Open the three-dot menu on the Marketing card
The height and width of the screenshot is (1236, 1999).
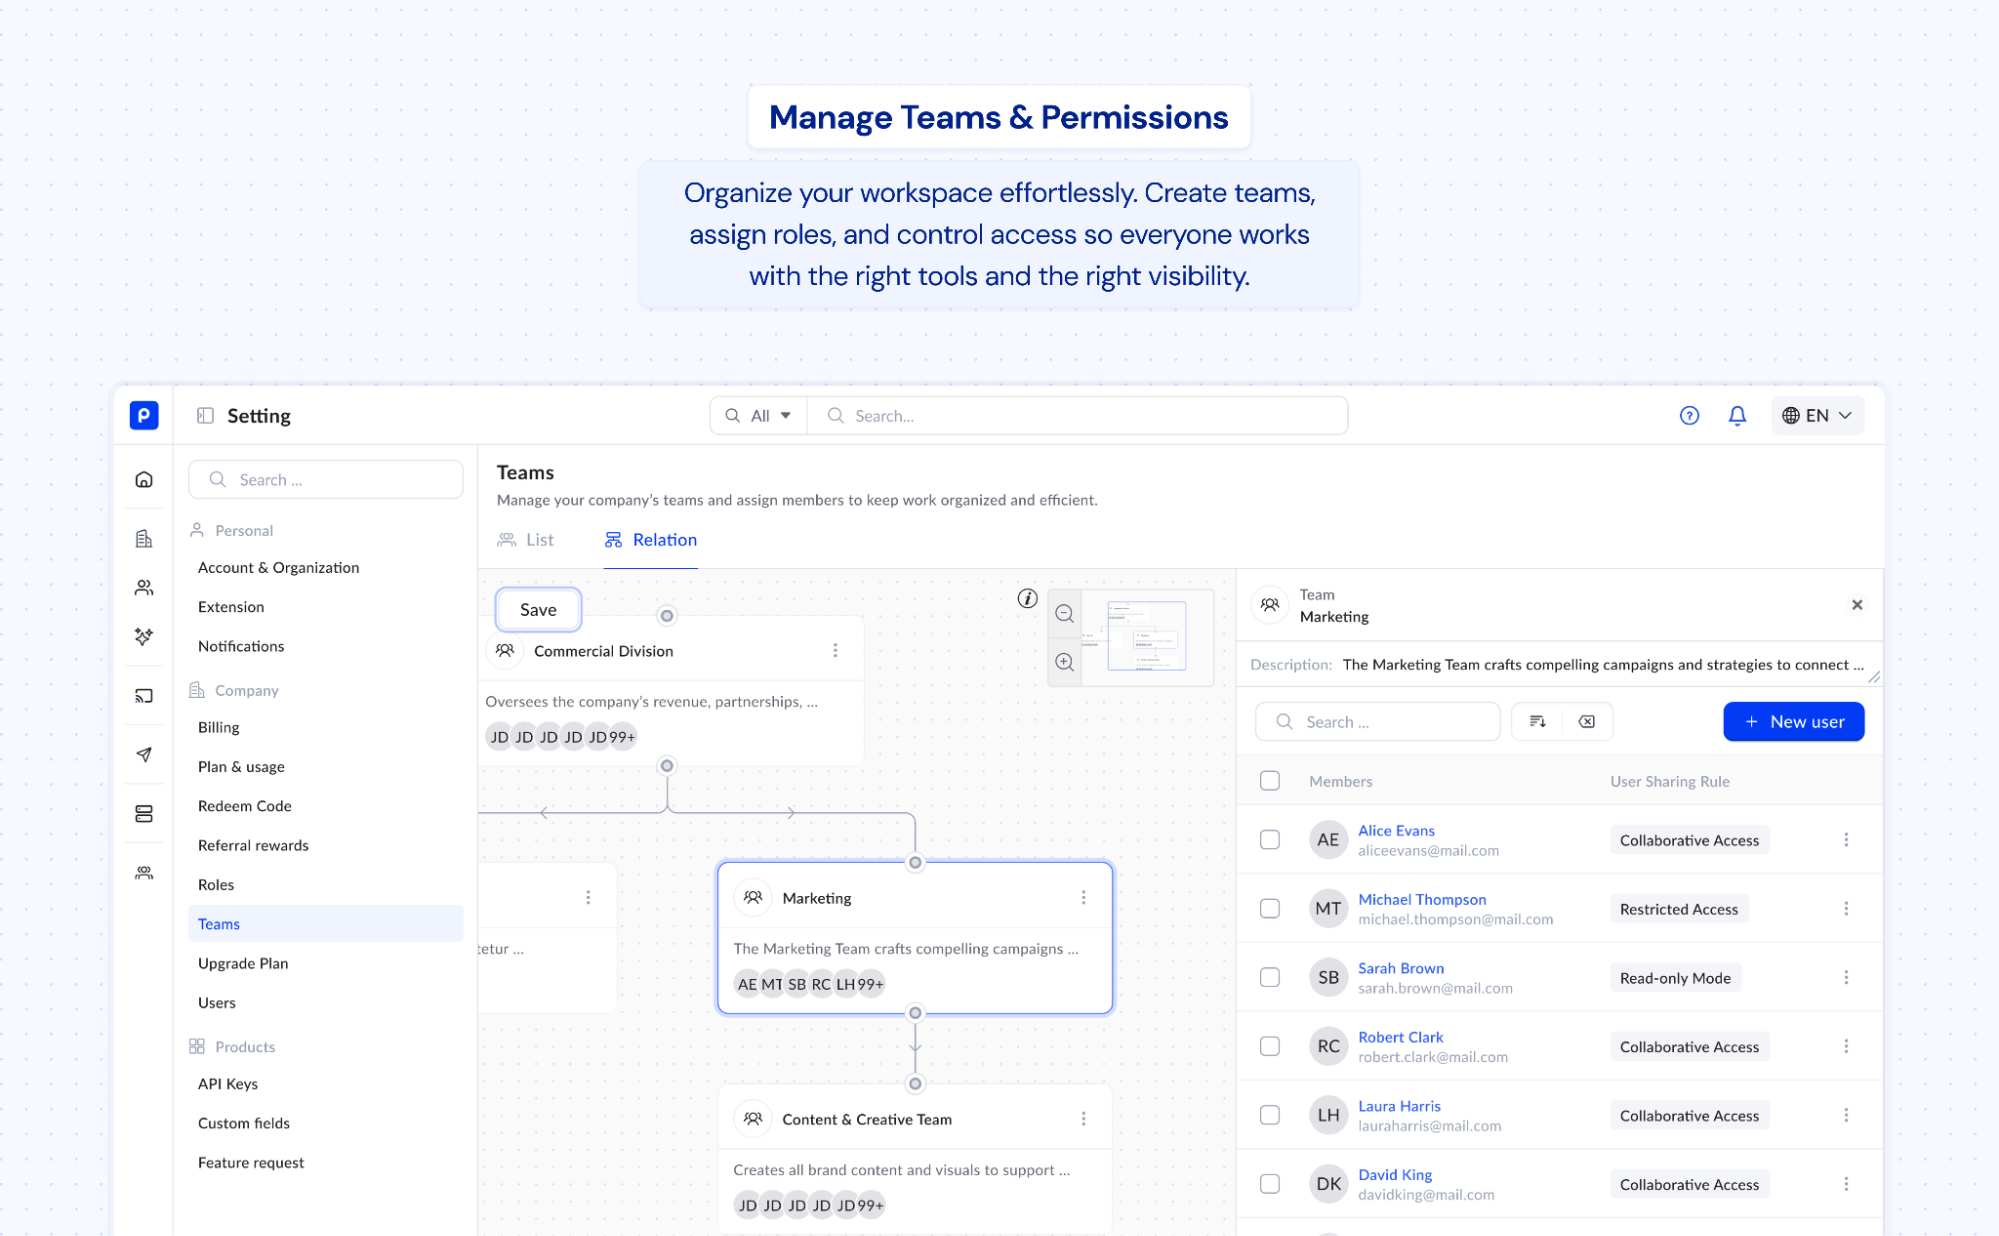coord(1084,897)
